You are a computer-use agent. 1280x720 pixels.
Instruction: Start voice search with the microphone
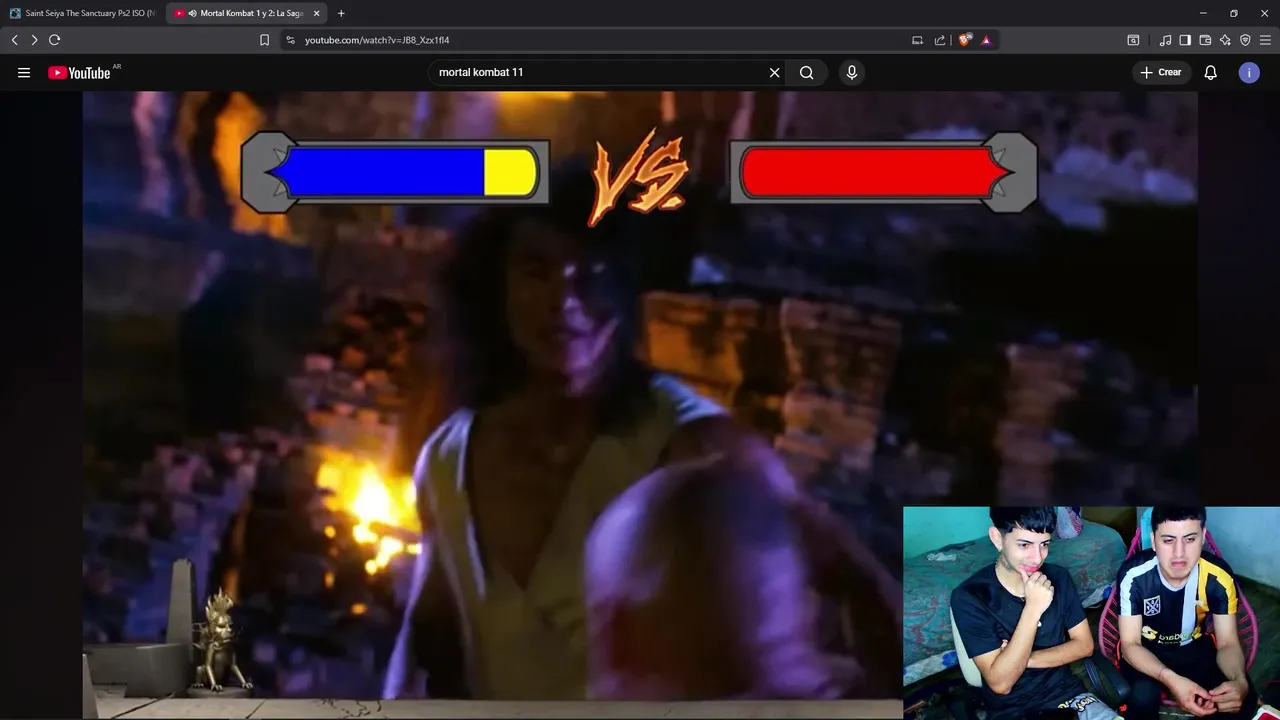(x=852, y=72)
